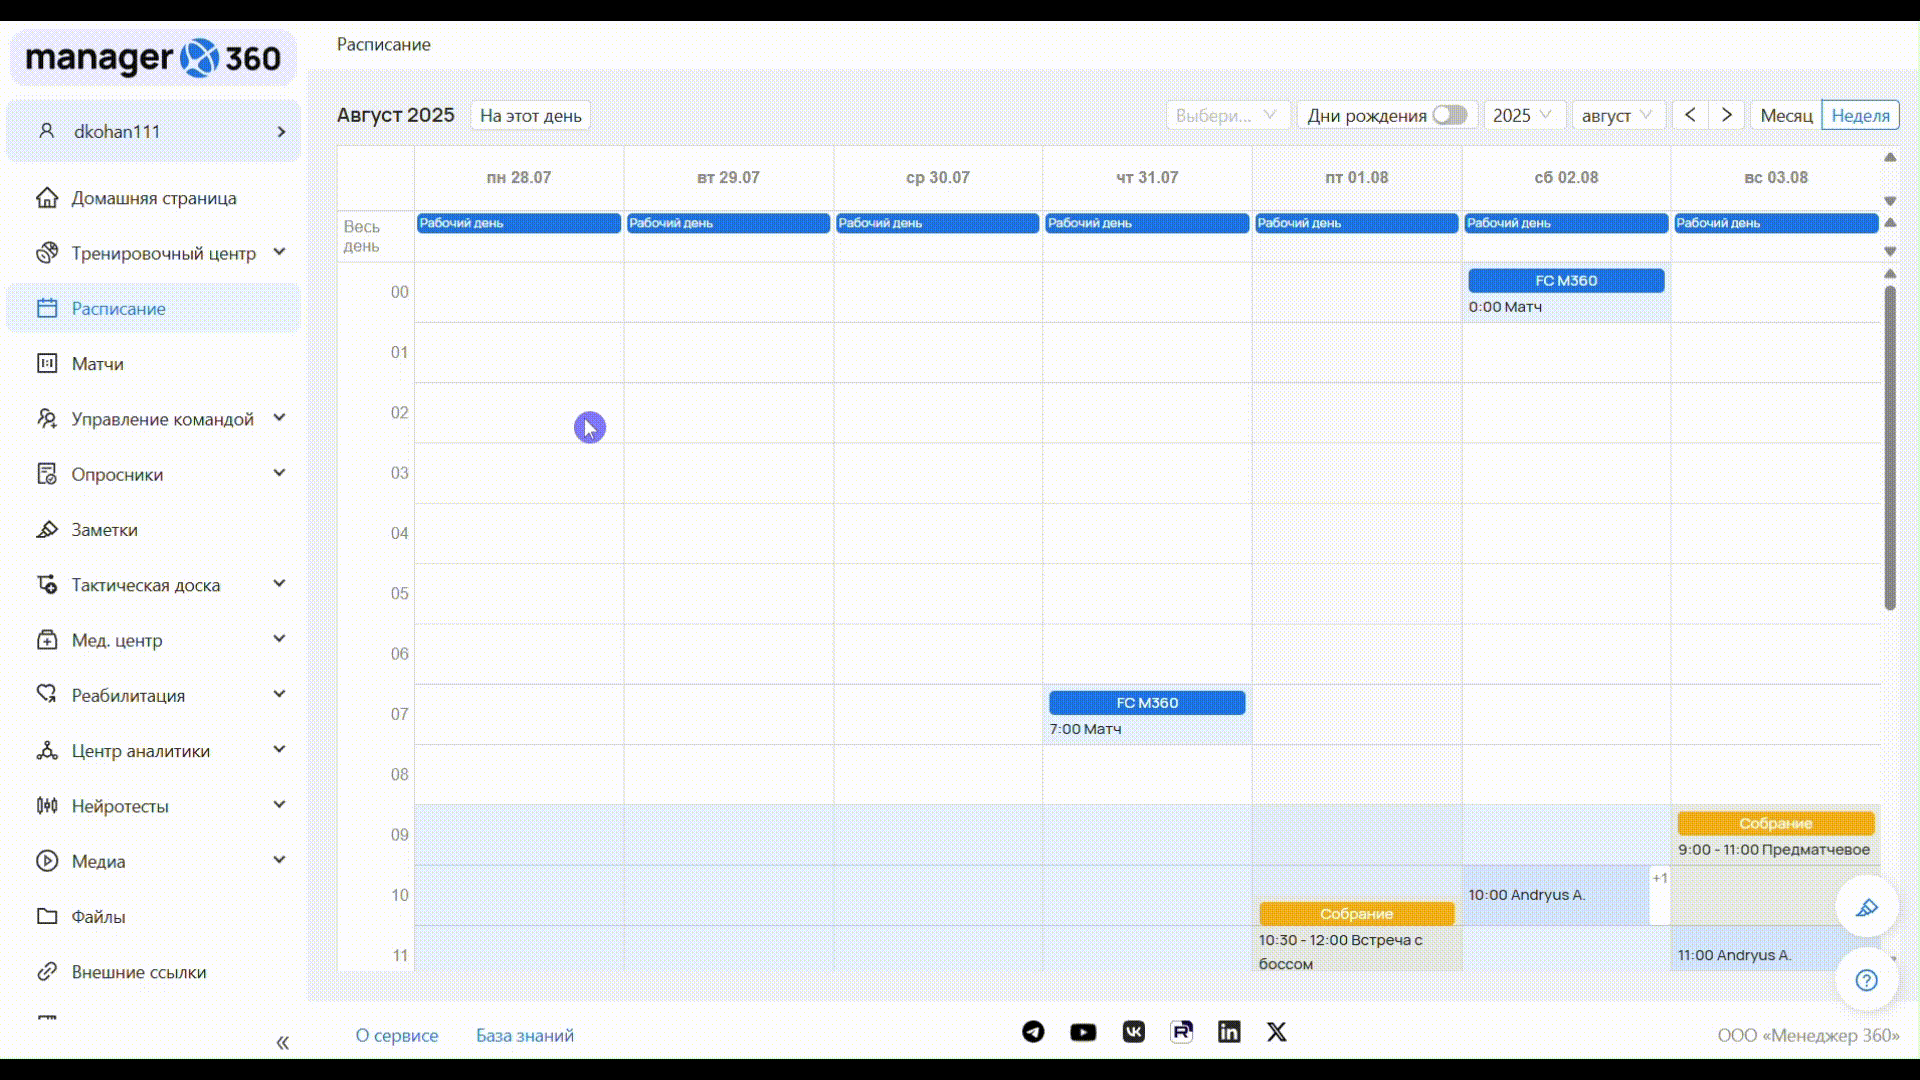The height and width of the screenshot is (1080, 1920).
Task: Open LinkedIn icon in footer
Action: 1229,1032
